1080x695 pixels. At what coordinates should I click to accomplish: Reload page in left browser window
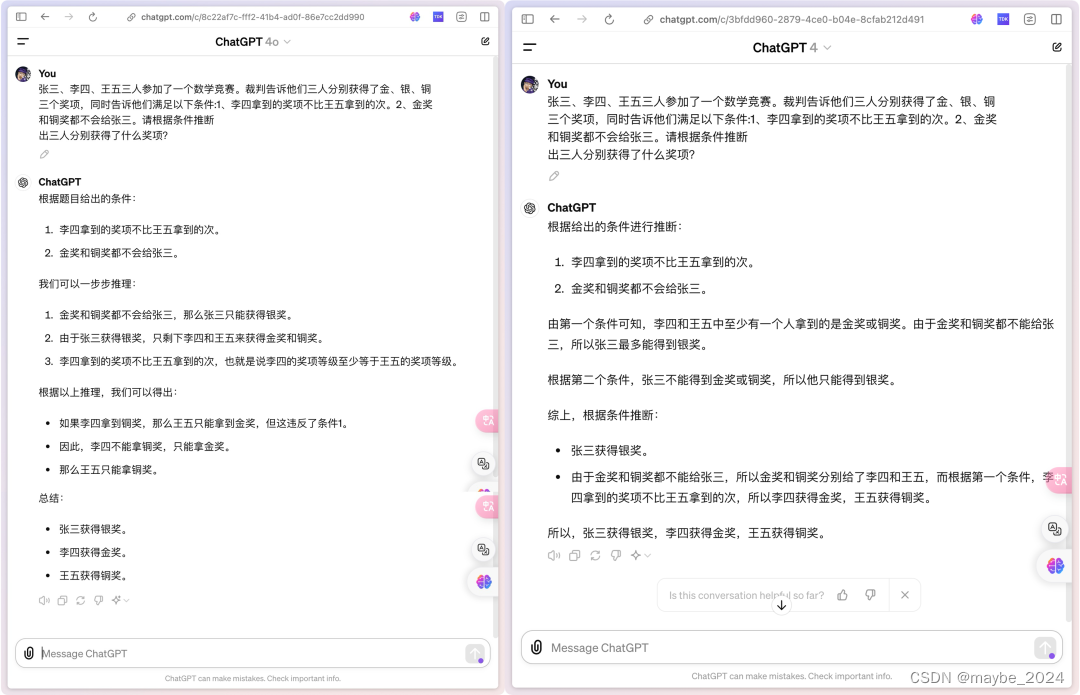93,17
